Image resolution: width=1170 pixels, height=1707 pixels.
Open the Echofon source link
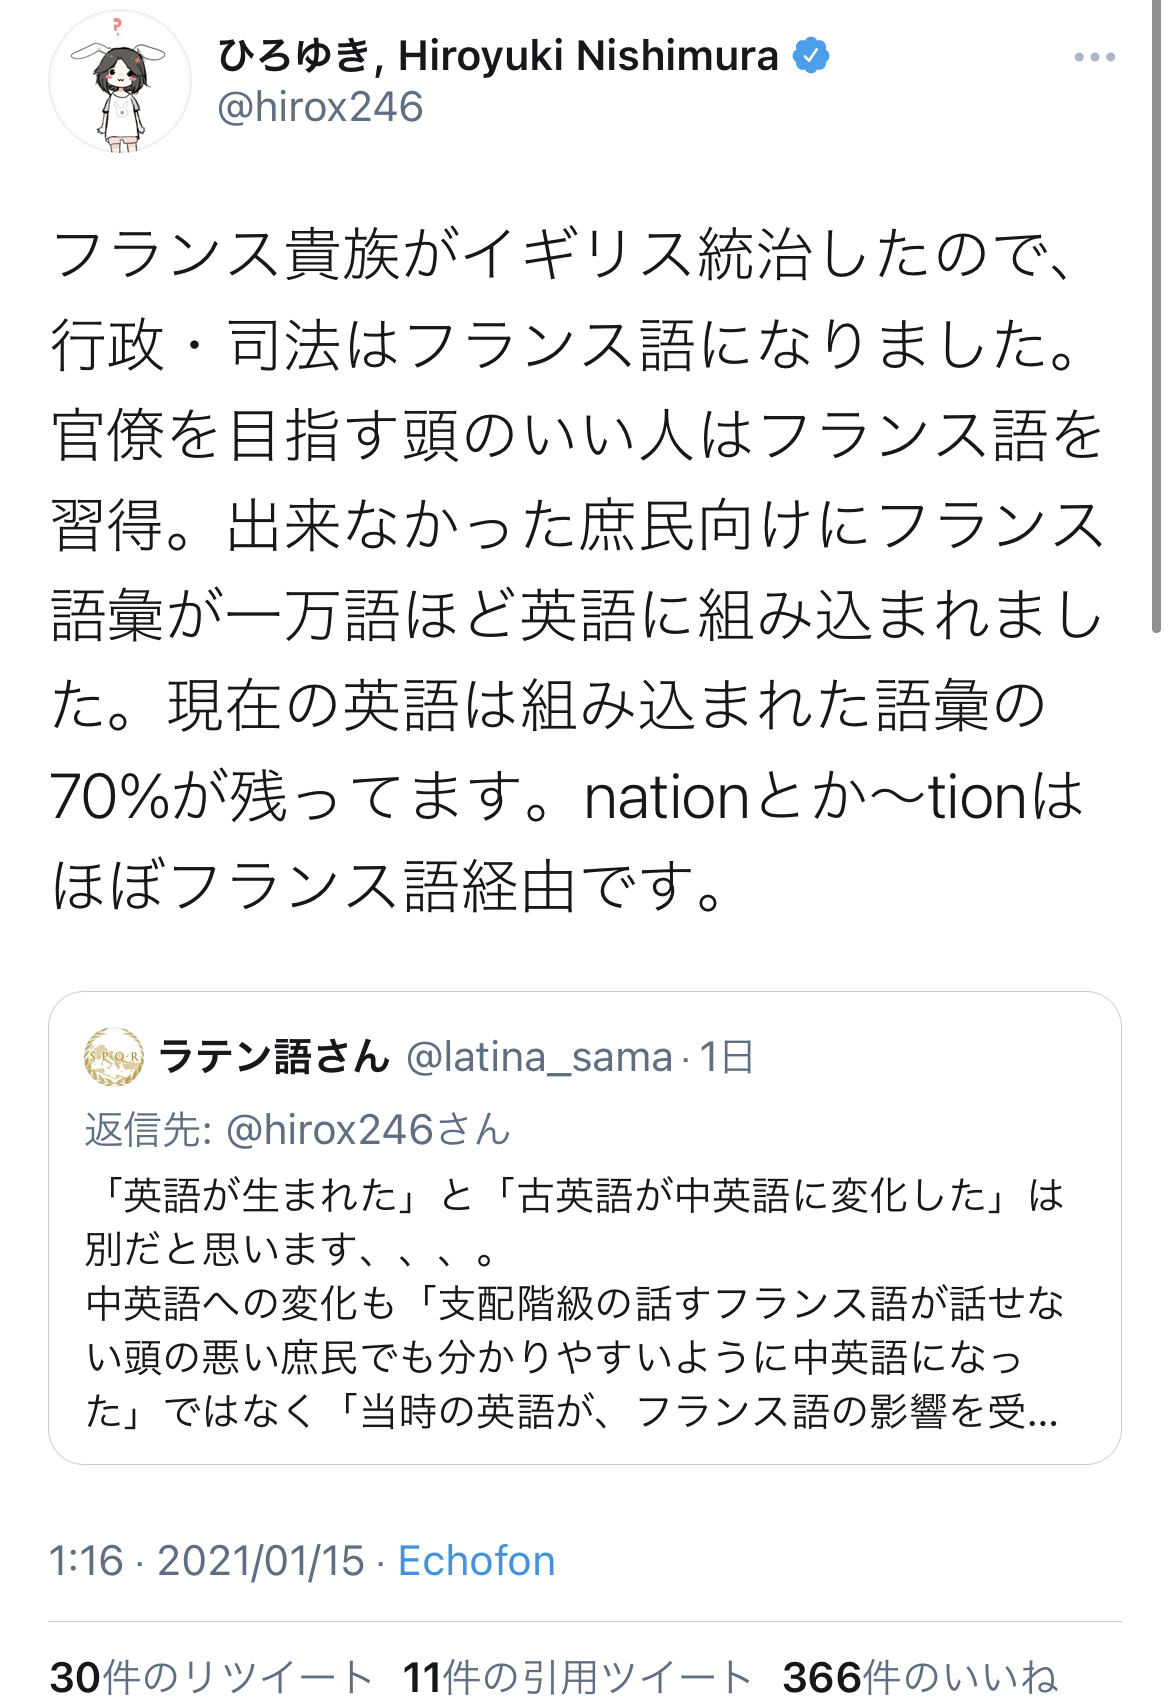(476, 1561)
